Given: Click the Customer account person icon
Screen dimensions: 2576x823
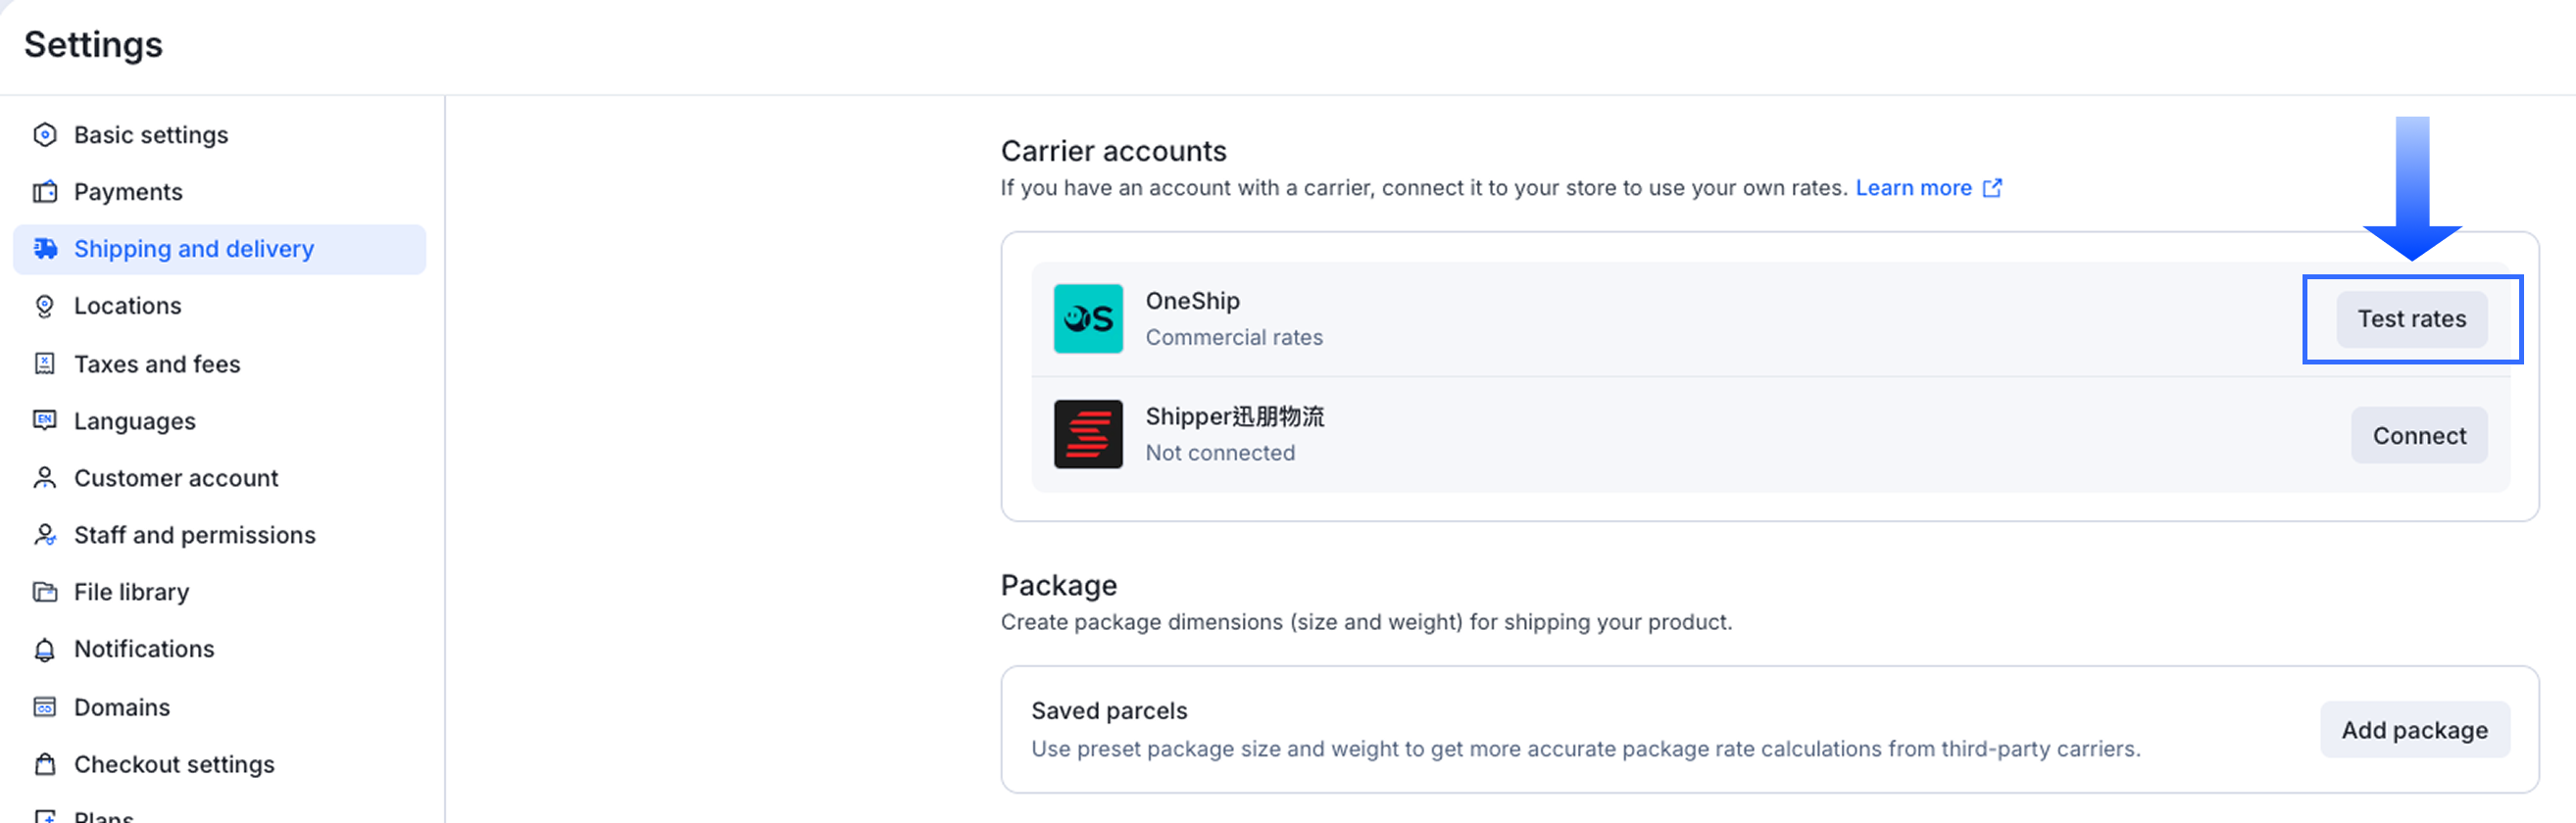Looking at the screenshot, I should pos(45,478).
